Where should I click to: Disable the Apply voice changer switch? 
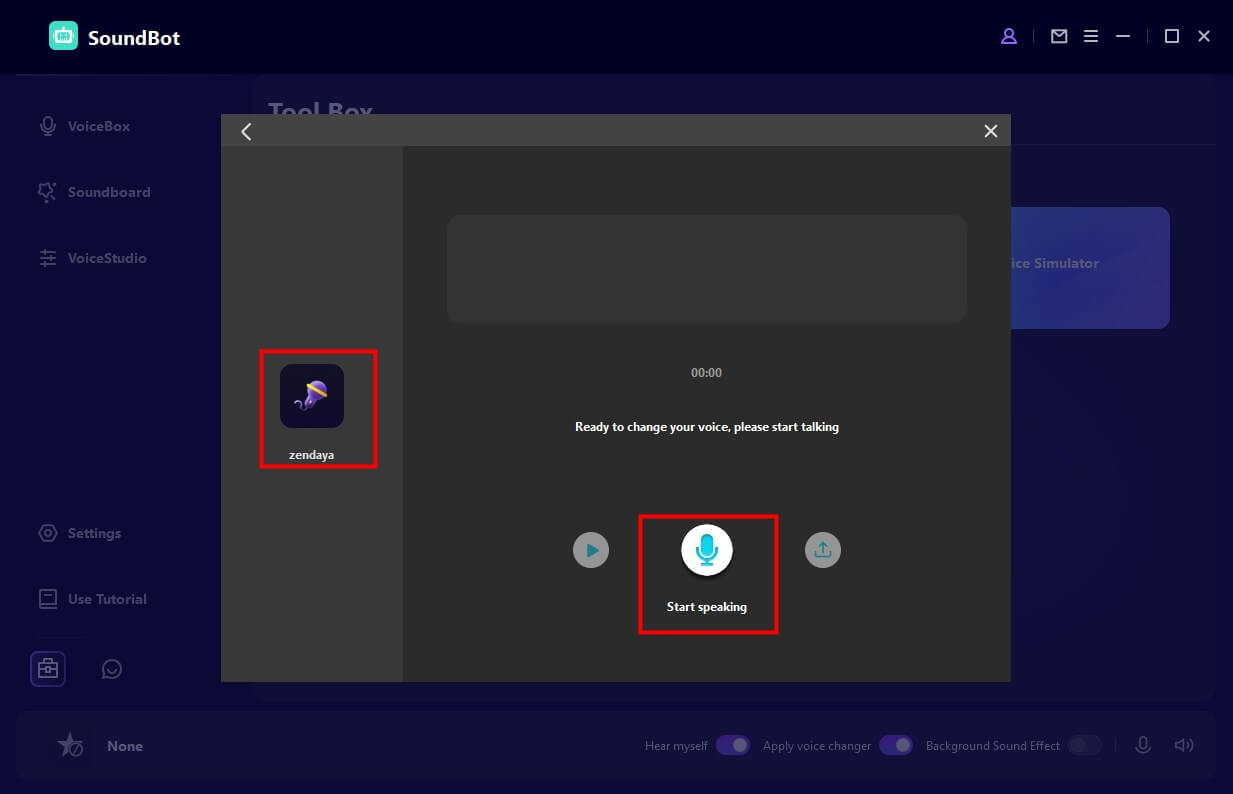pyautogui.click(x=896, y=745)
